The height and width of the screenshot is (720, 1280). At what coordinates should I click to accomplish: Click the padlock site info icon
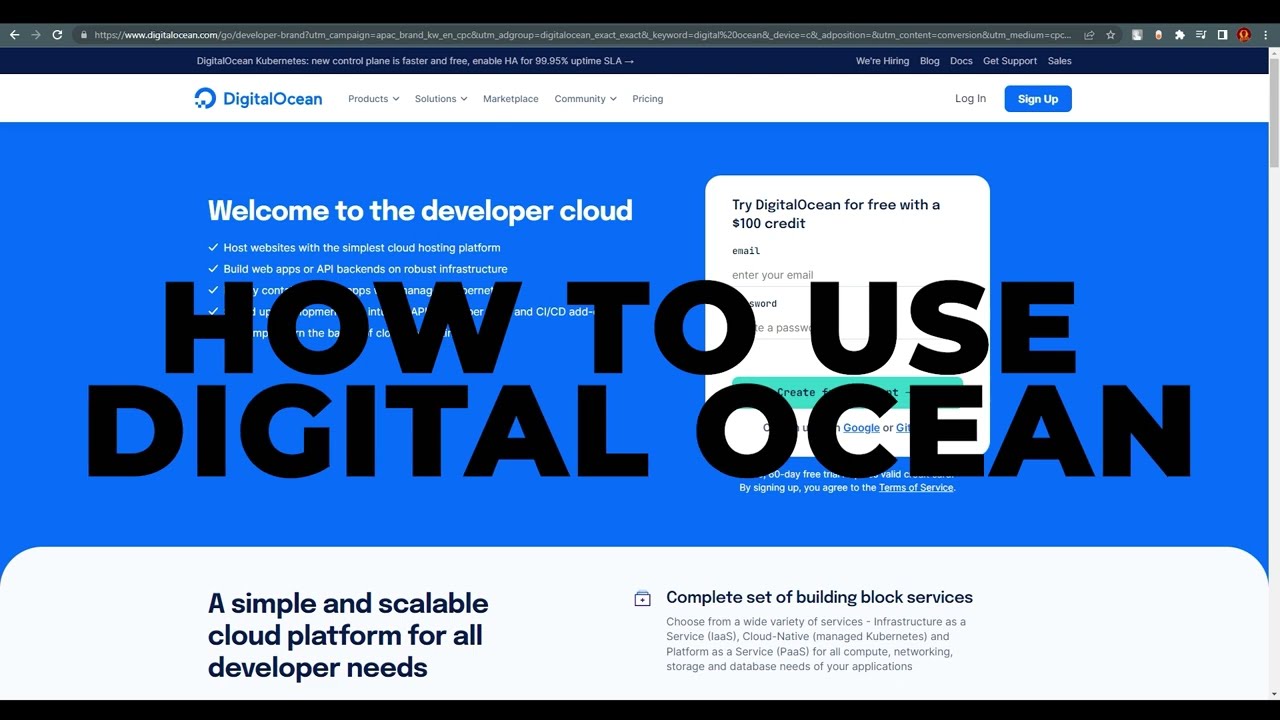click(x=83, y=35)
